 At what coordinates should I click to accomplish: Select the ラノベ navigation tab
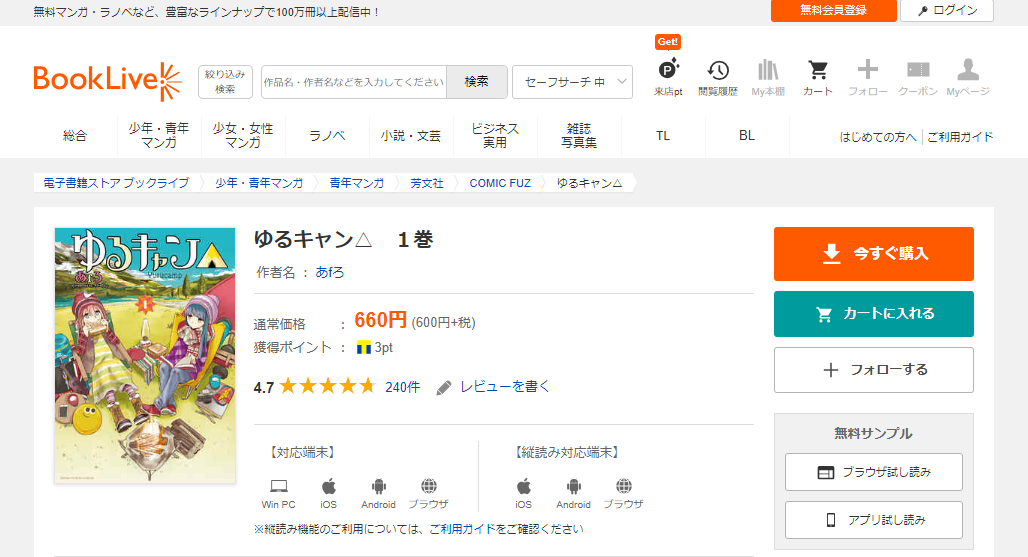click(x=327, y=136)
